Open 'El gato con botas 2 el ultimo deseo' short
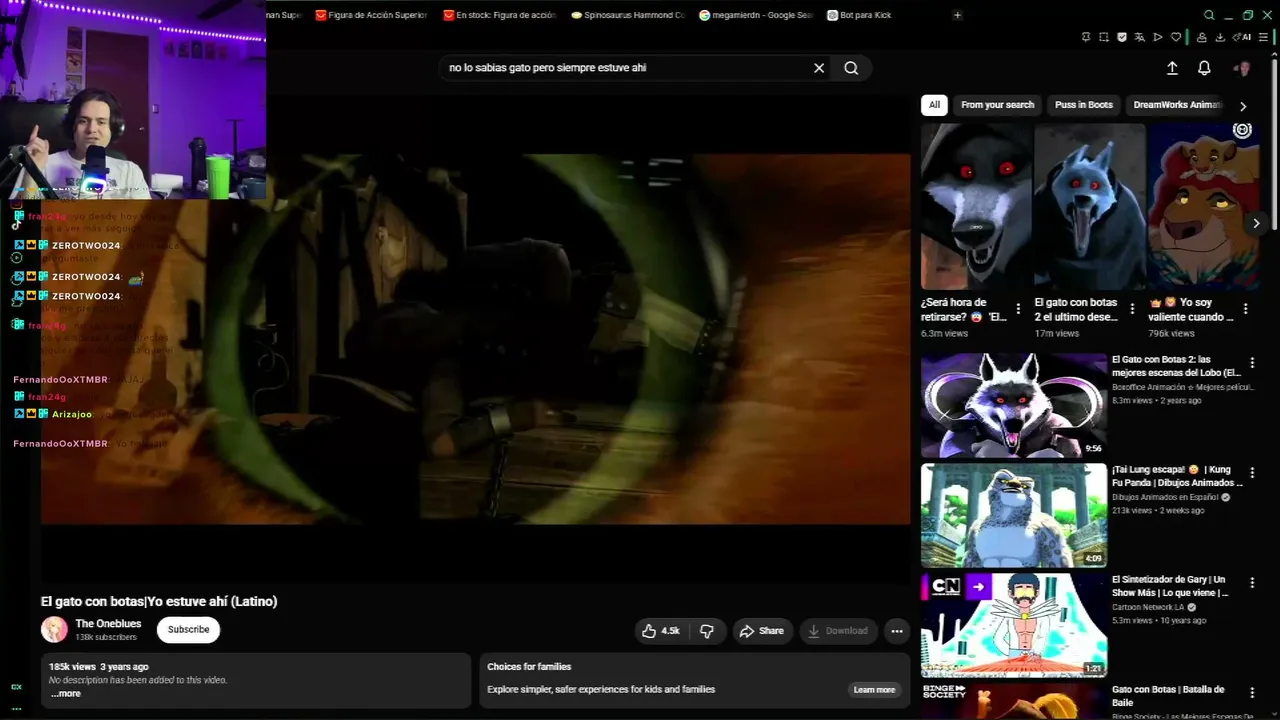The width and height of the screenshot is (1280, 720). pos(1090,206)
